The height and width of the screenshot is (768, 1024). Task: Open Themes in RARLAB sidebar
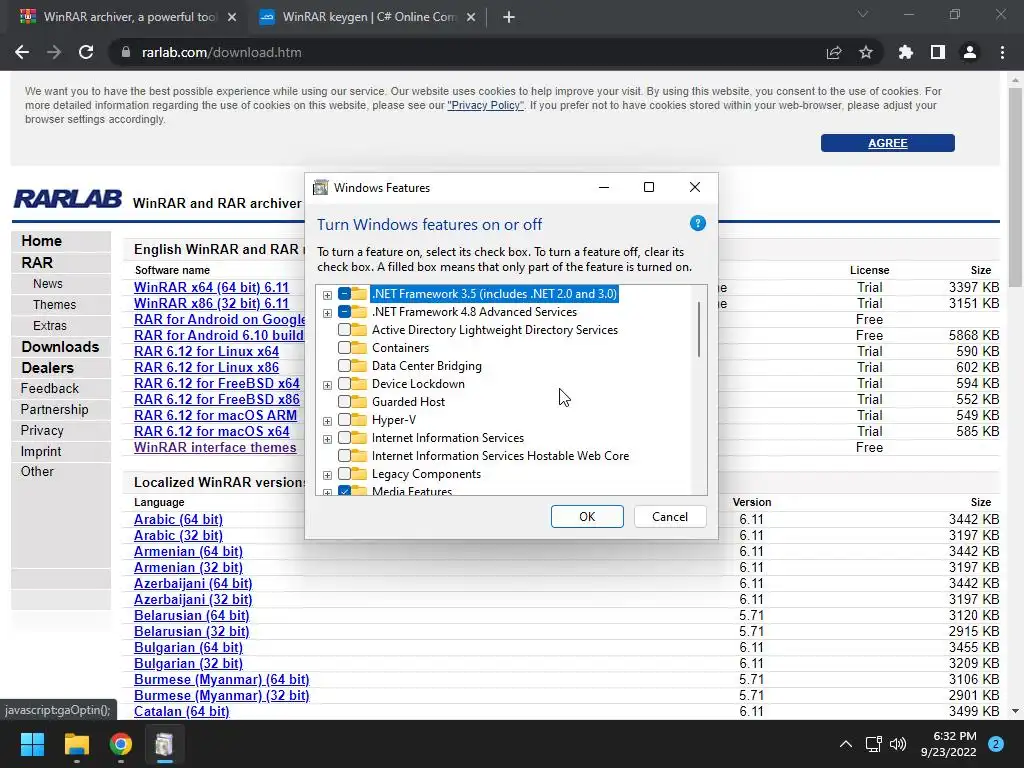point(54,304)
